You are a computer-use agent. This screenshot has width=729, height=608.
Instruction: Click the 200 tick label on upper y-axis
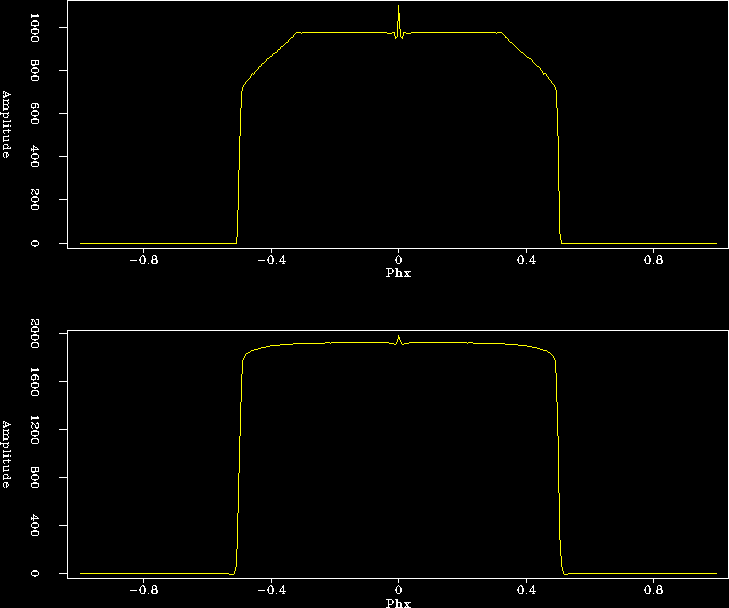click(35, 200)
